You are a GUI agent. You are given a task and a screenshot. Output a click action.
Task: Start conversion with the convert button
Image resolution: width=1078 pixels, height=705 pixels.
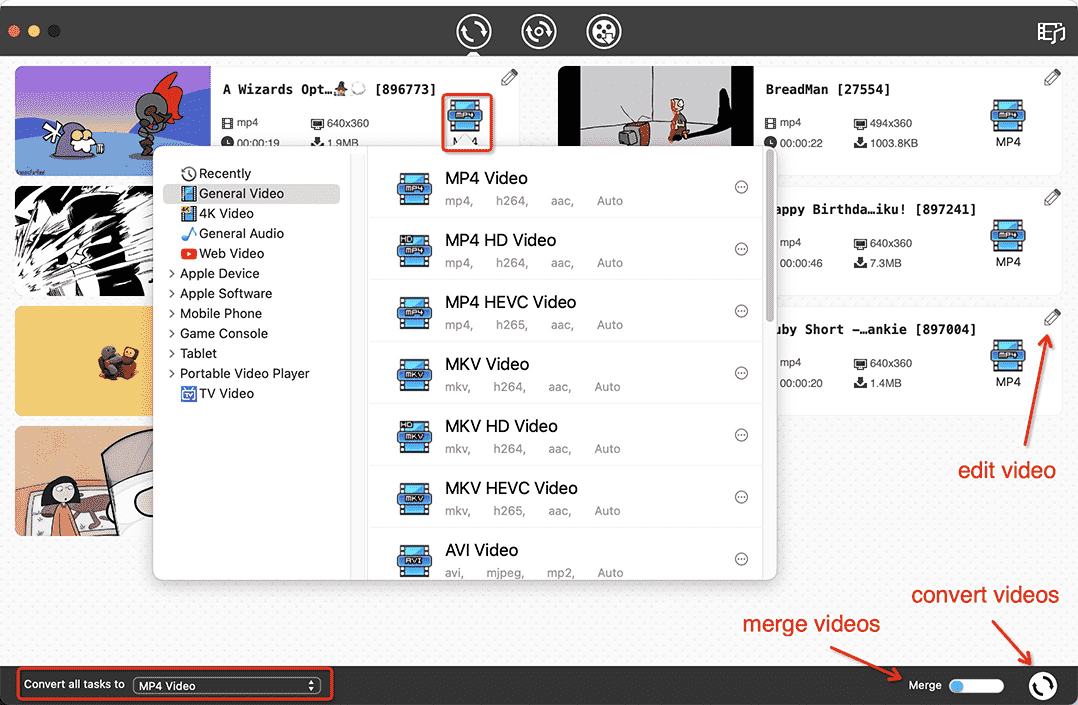1043,685
